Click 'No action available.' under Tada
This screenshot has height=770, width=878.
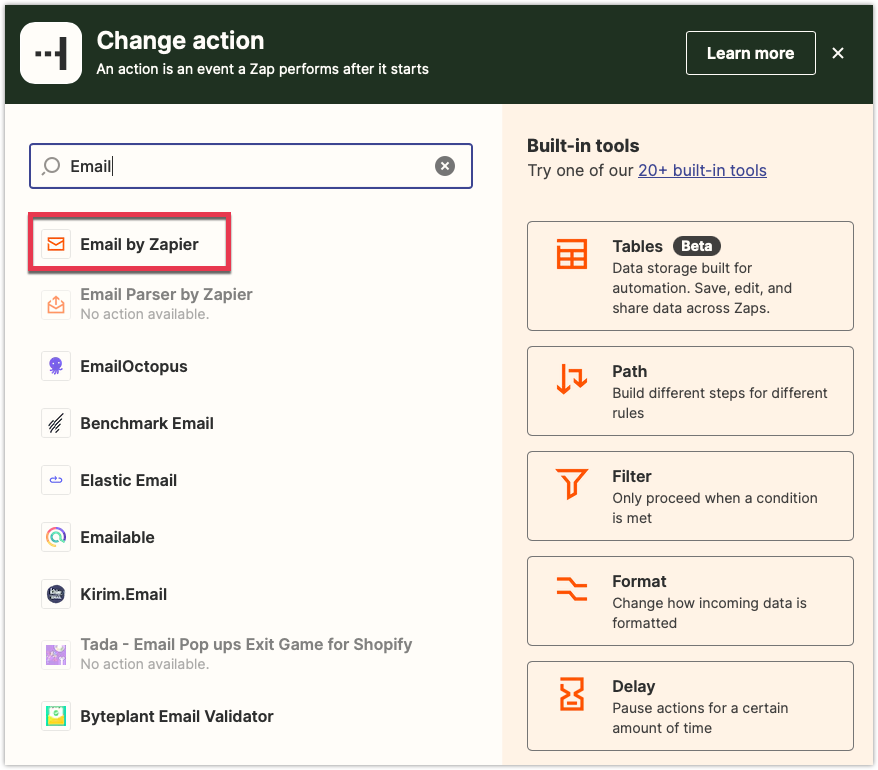tap(145, 664)
